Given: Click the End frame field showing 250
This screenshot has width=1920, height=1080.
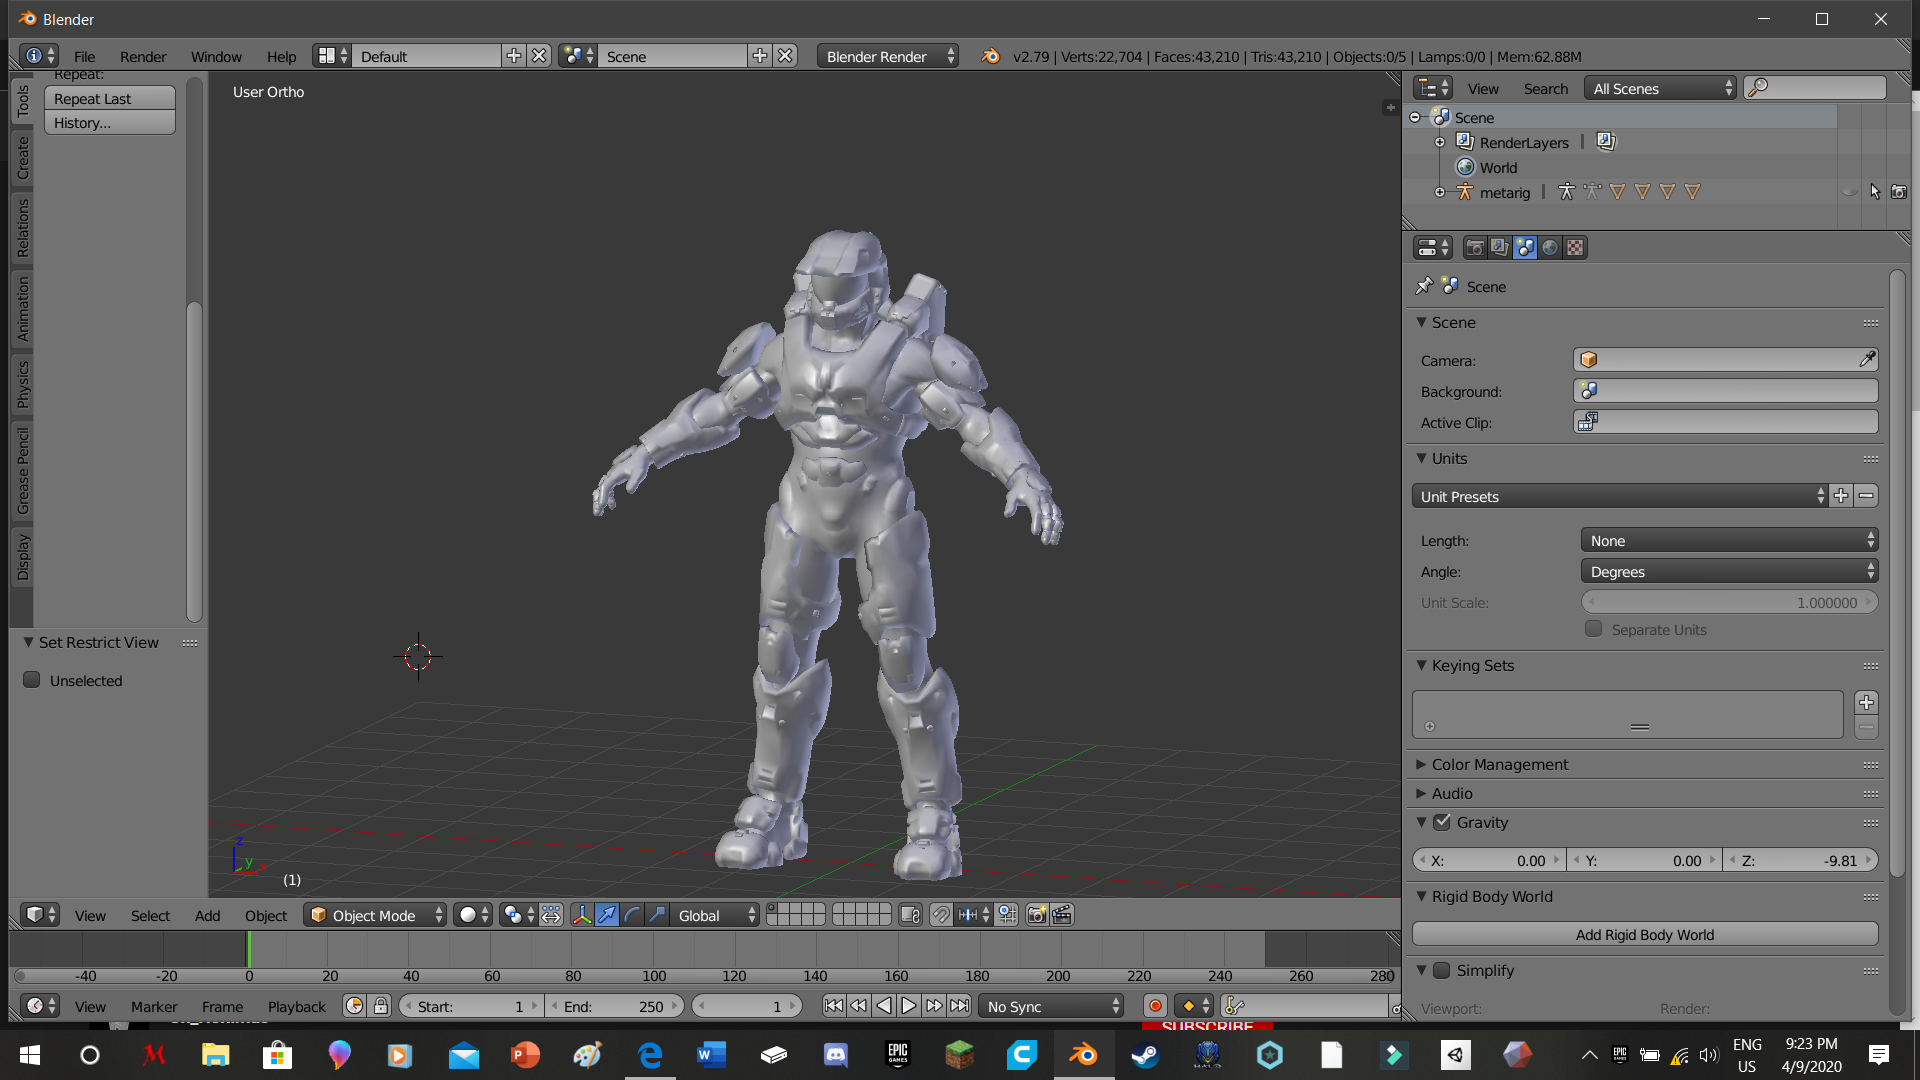Looking at the screenshot, I should [x=614, y=1006].
